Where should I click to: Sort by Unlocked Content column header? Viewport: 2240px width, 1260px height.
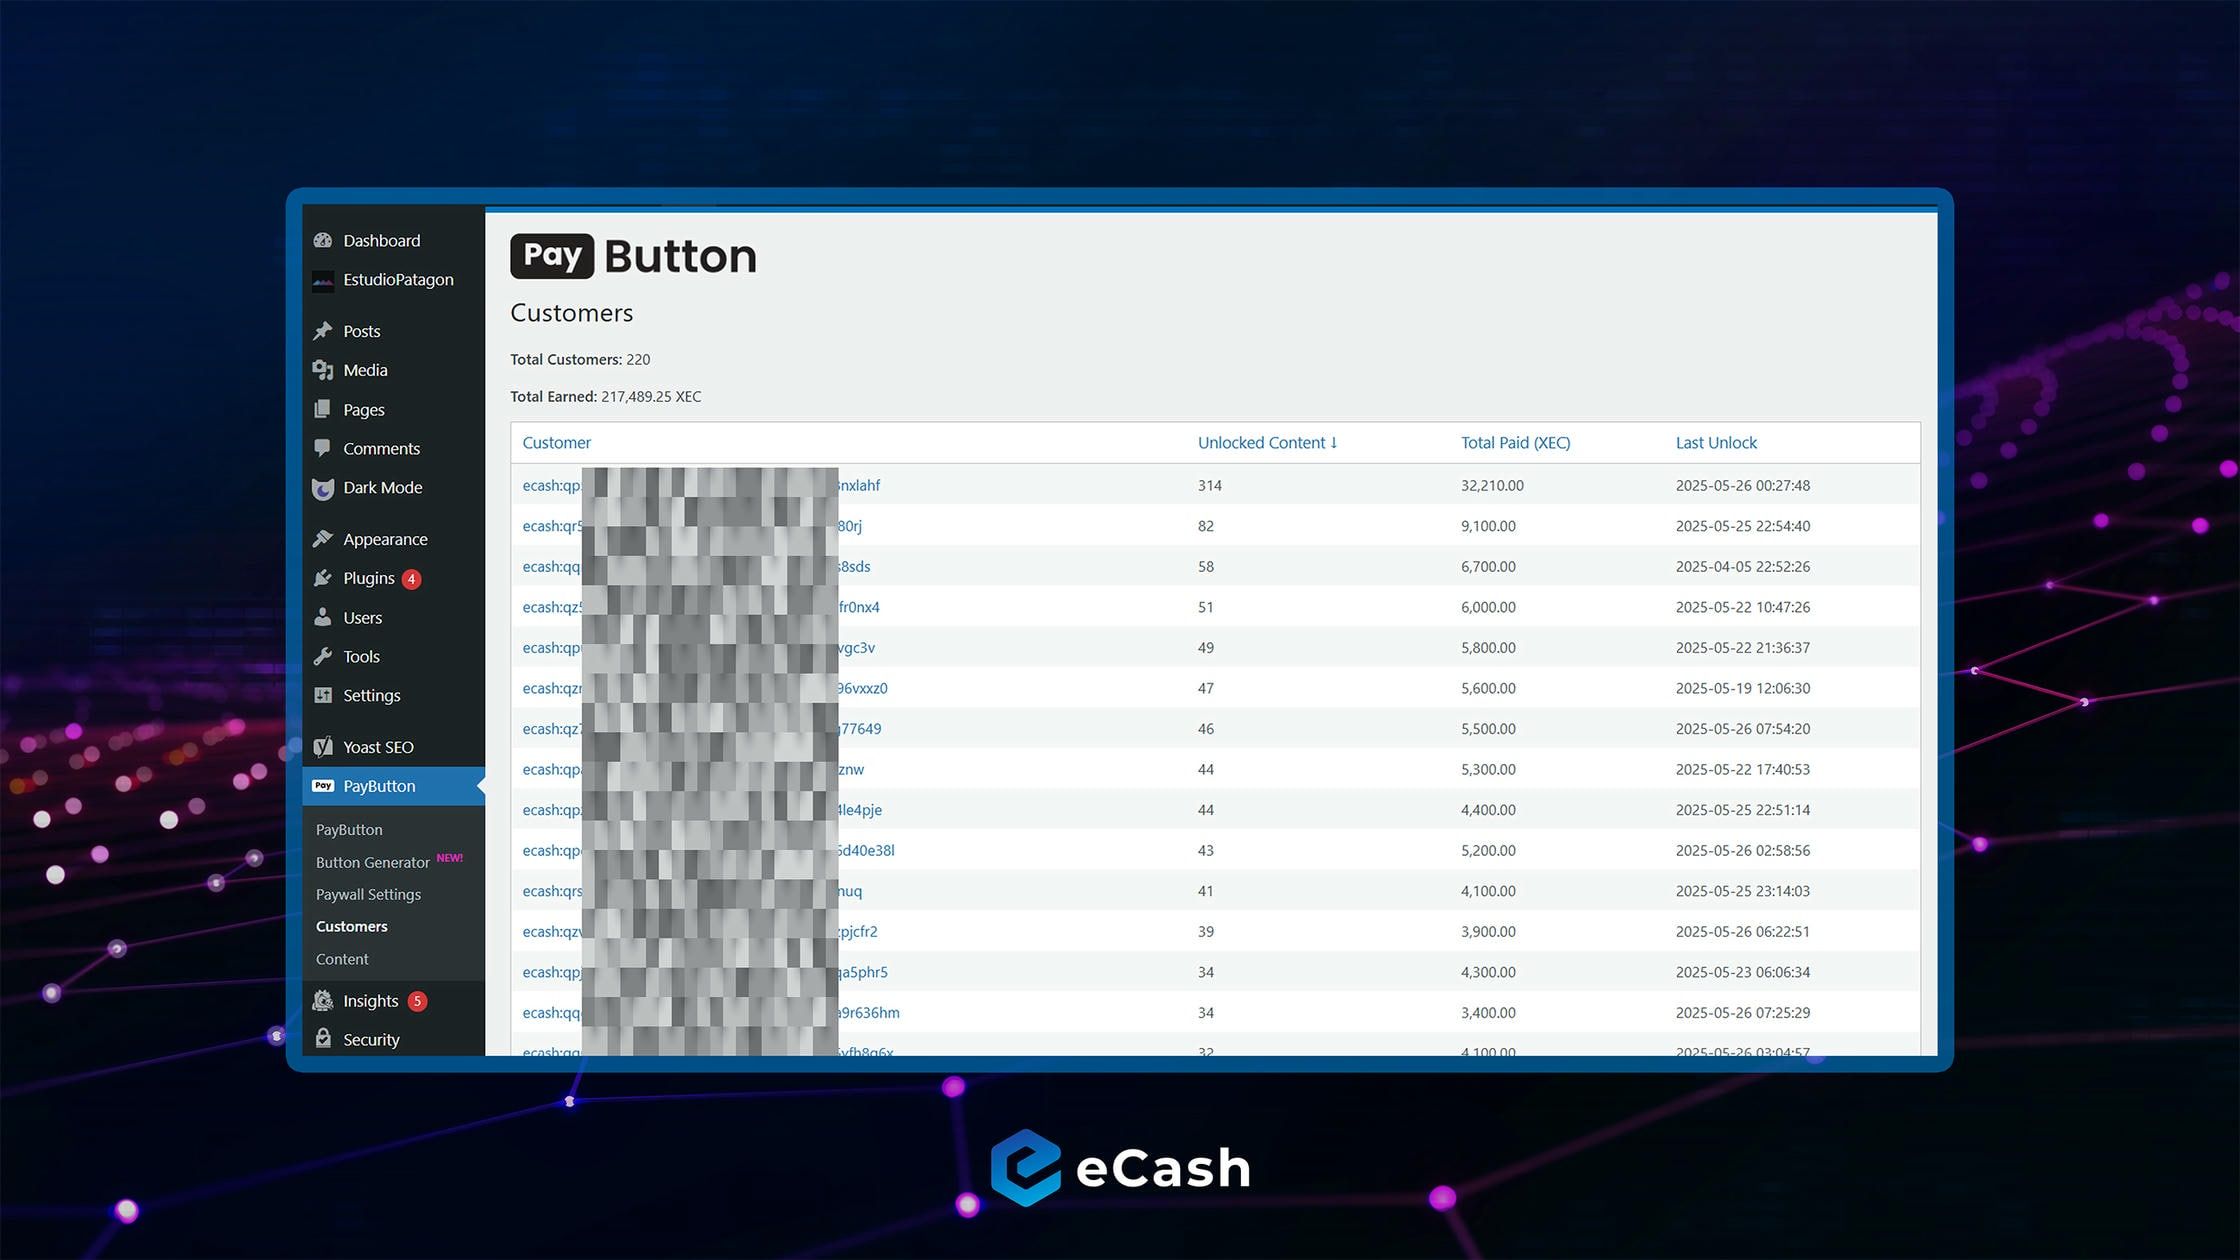click(x=1266, y=443)
